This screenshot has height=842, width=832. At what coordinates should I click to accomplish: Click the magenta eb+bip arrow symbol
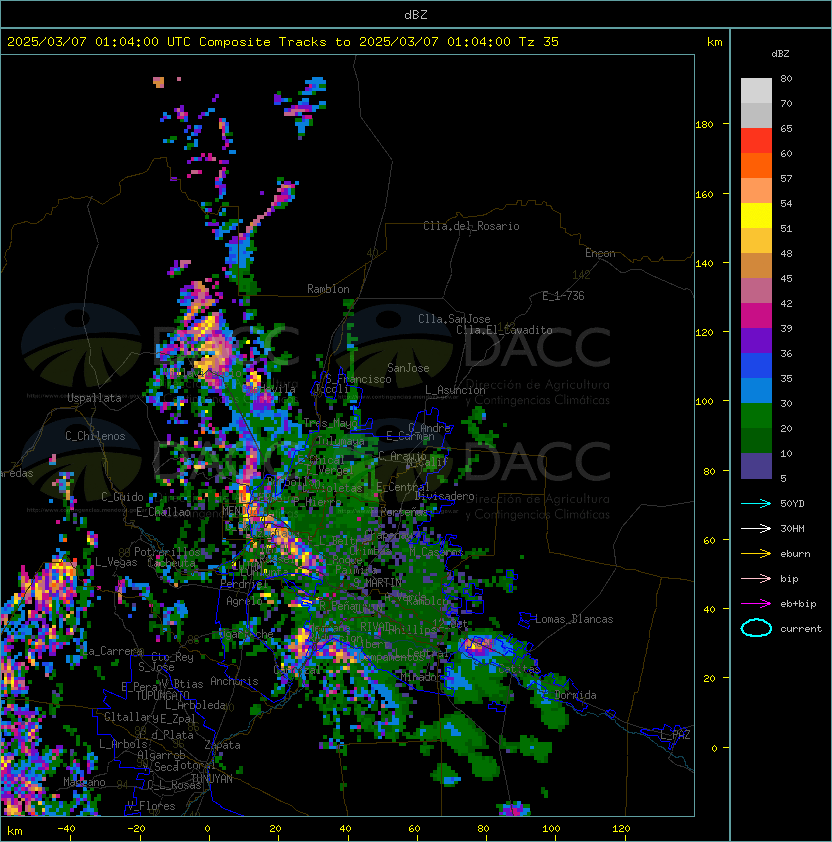pos(756,604)
